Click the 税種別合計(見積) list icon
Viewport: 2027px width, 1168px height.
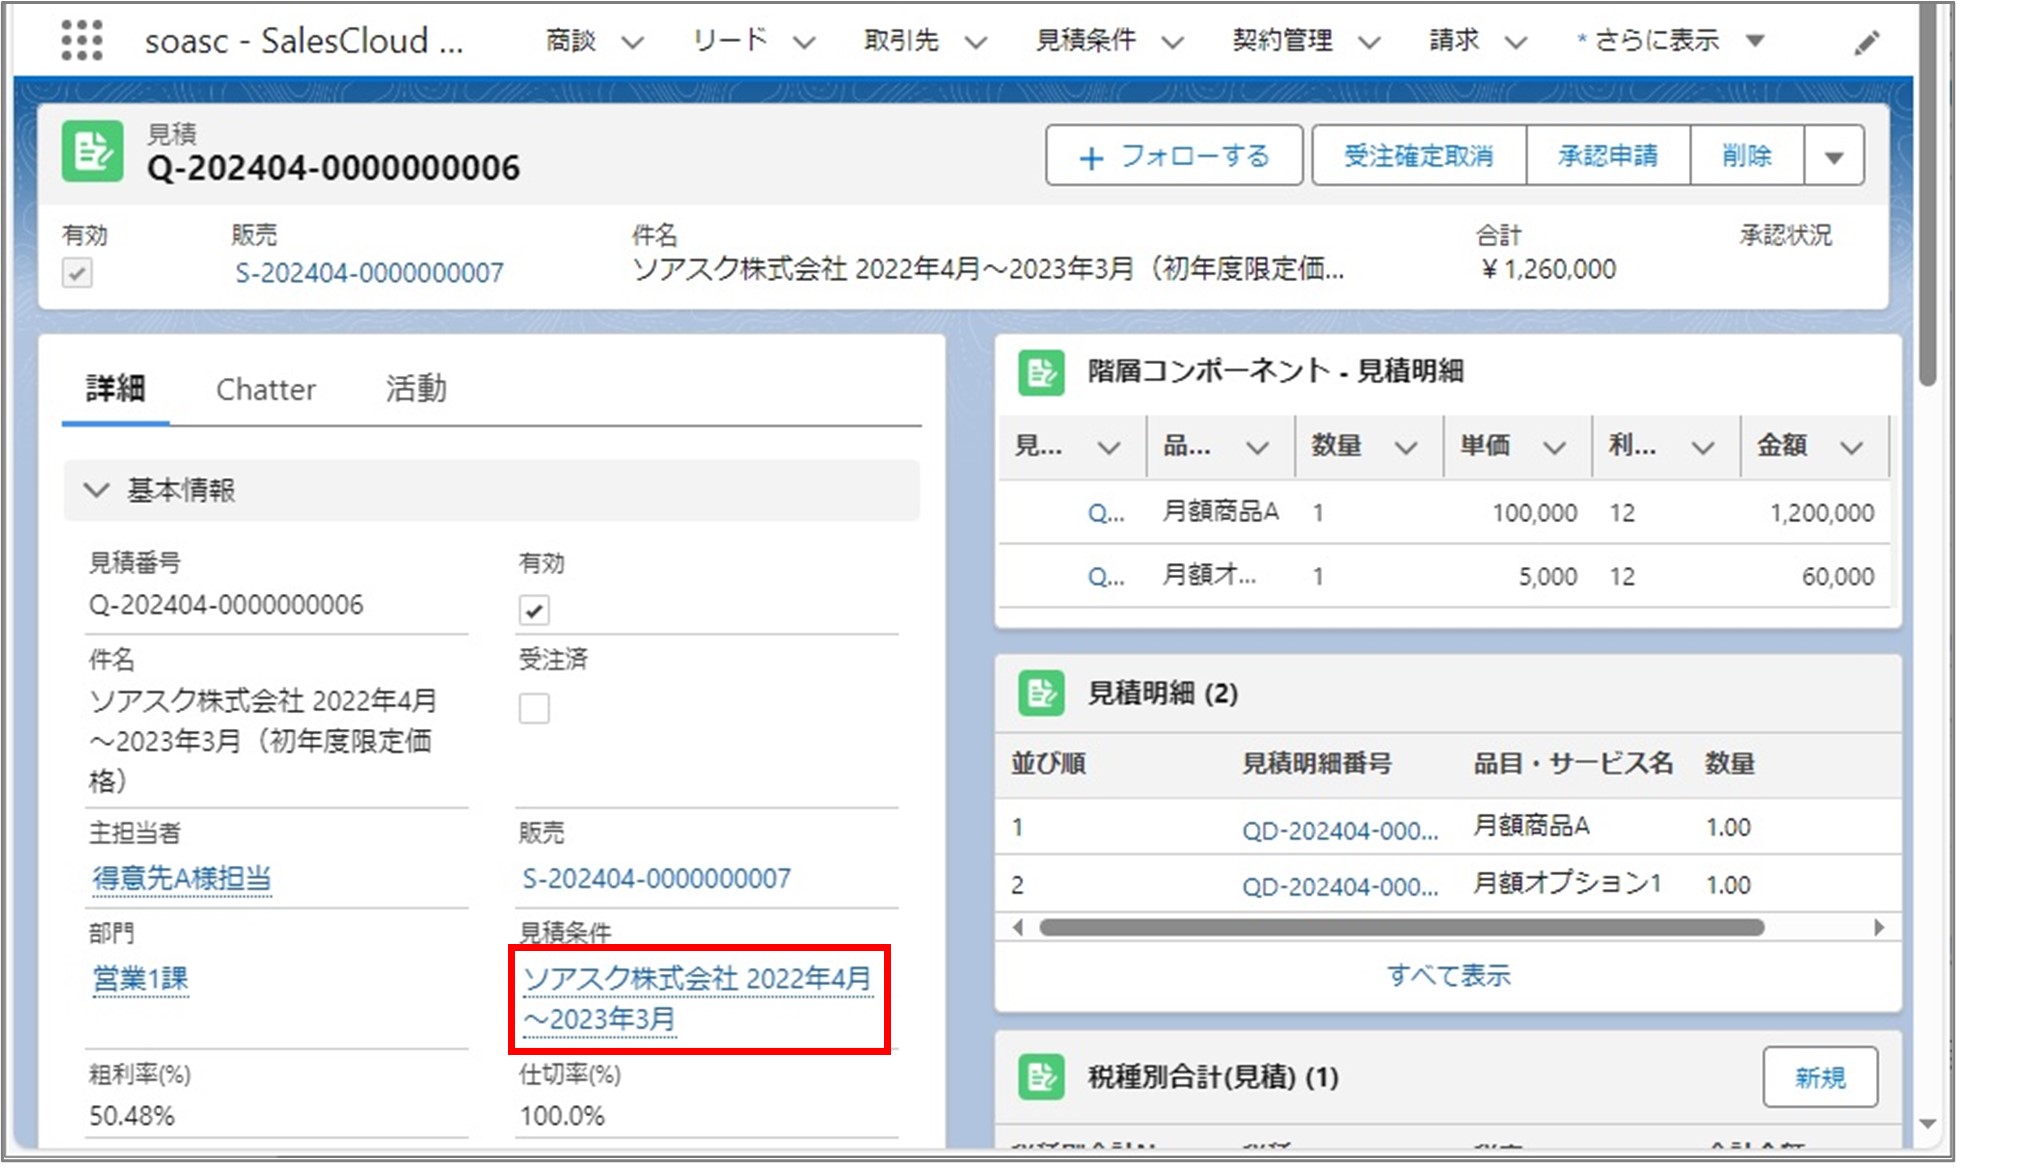point(1041,1077)
